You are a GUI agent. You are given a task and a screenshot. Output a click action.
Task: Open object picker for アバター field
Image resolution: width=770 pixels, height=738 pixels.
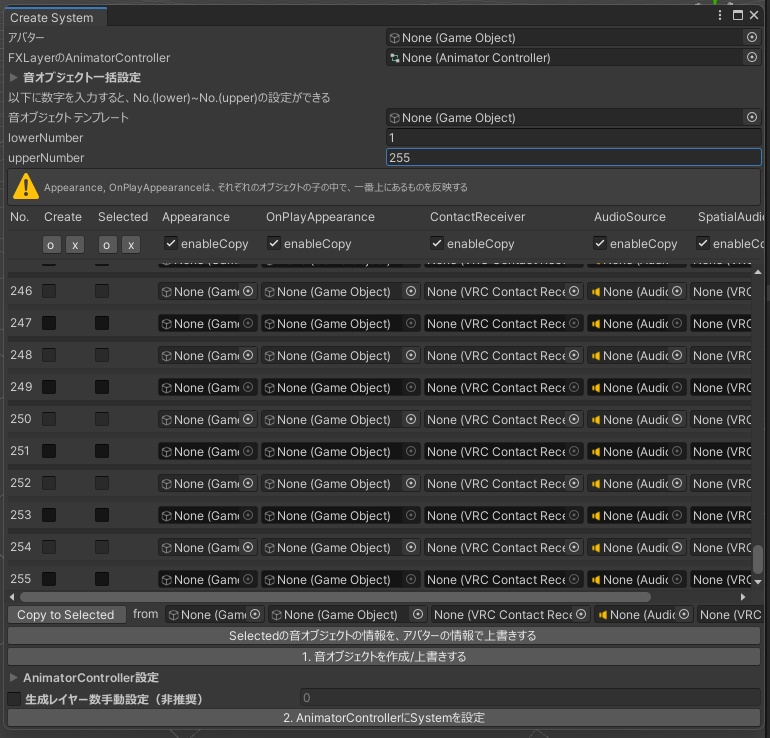pyautogui.click(x=751, y=37)
